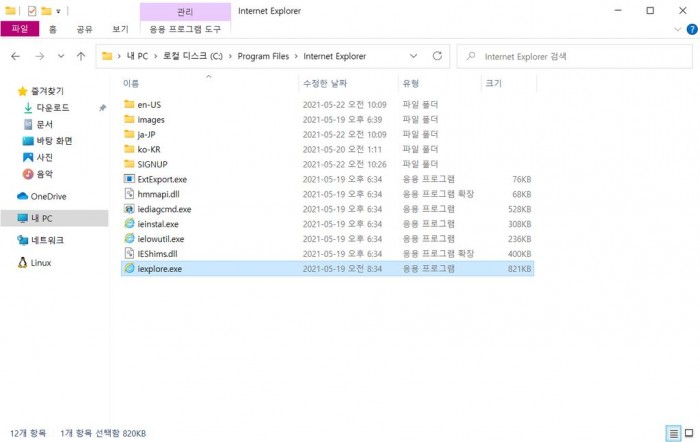This screenshot has width=700, height=442.
Task: Open the 공유 ribbon tab
Action: [x=84, y=29]
